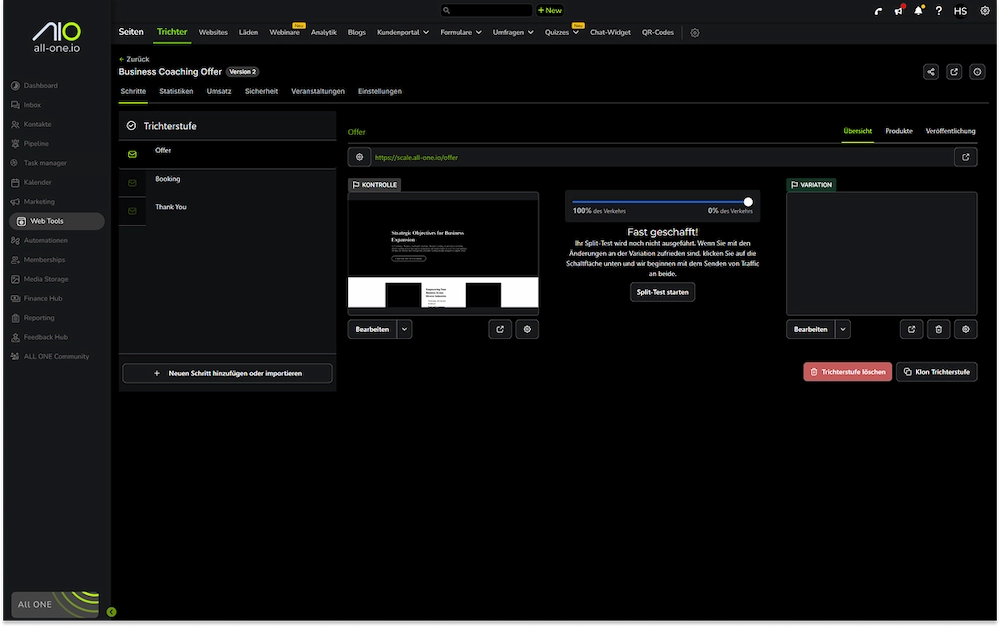Open the Dashboard sidebar item
1000x627 pixels.
pyautogui.click(x=41, y=85)
